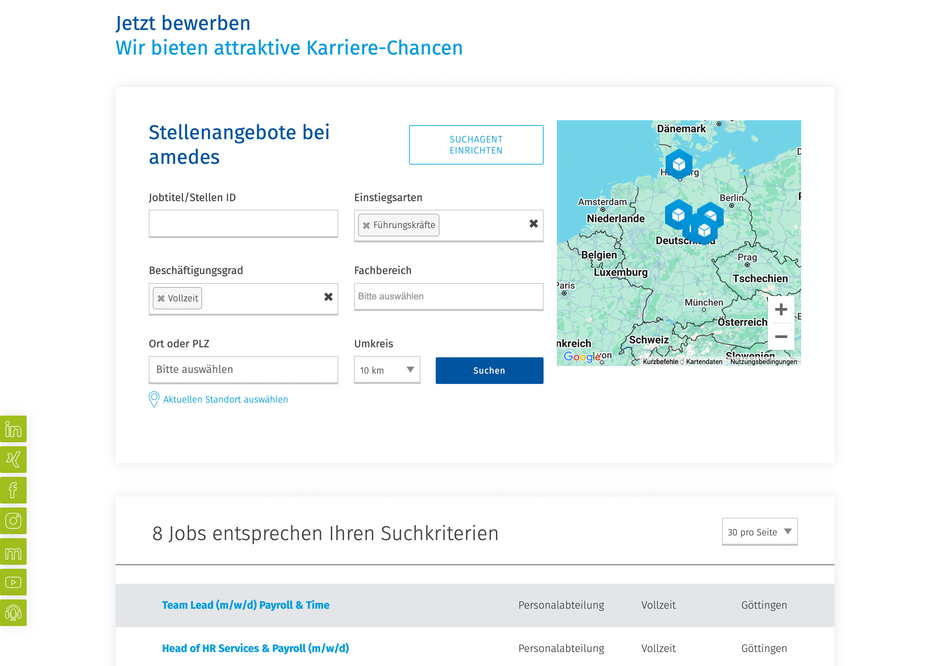Open the Fachbereich selection field
Image resolution: width=950 pixels, height=666 pixels.
pyautogui.click(x=448, y=296)
